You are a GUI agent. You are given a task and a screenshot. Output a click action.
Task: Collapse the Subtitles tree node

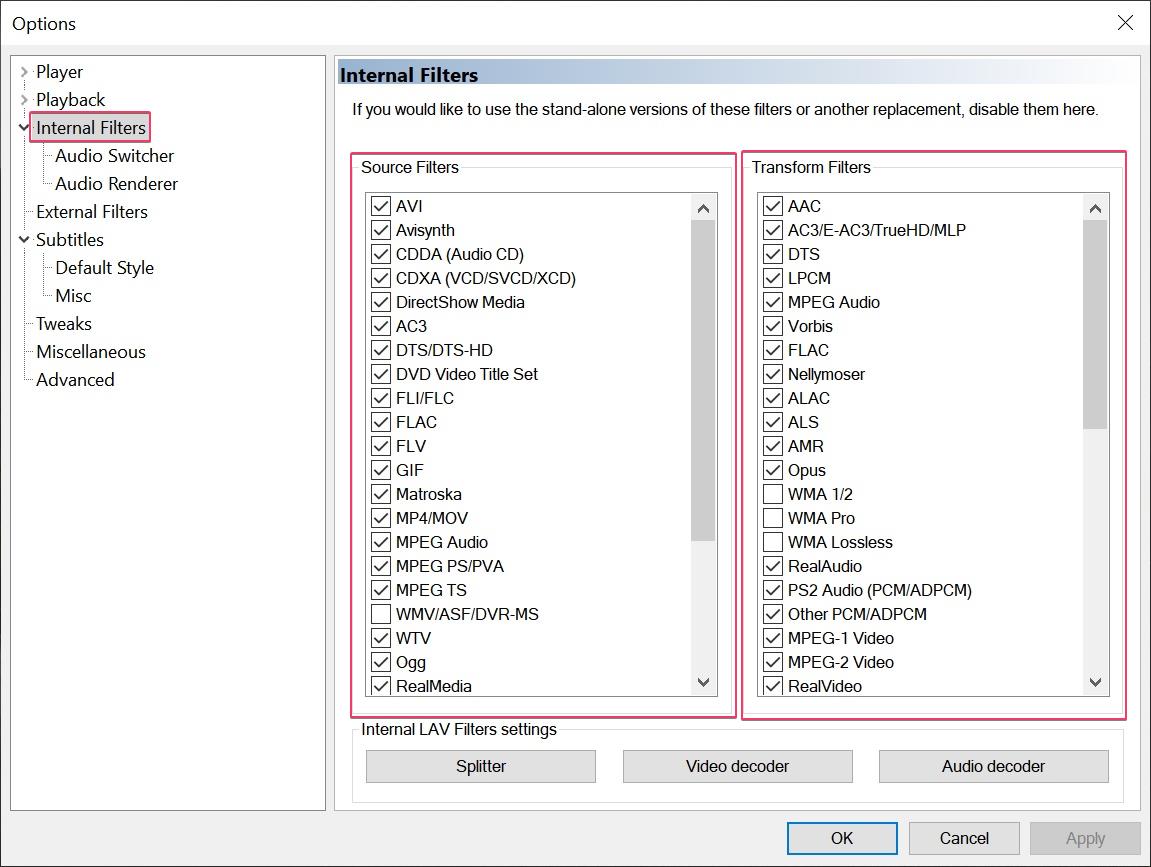pyautogui.click(x=23, y=240)
